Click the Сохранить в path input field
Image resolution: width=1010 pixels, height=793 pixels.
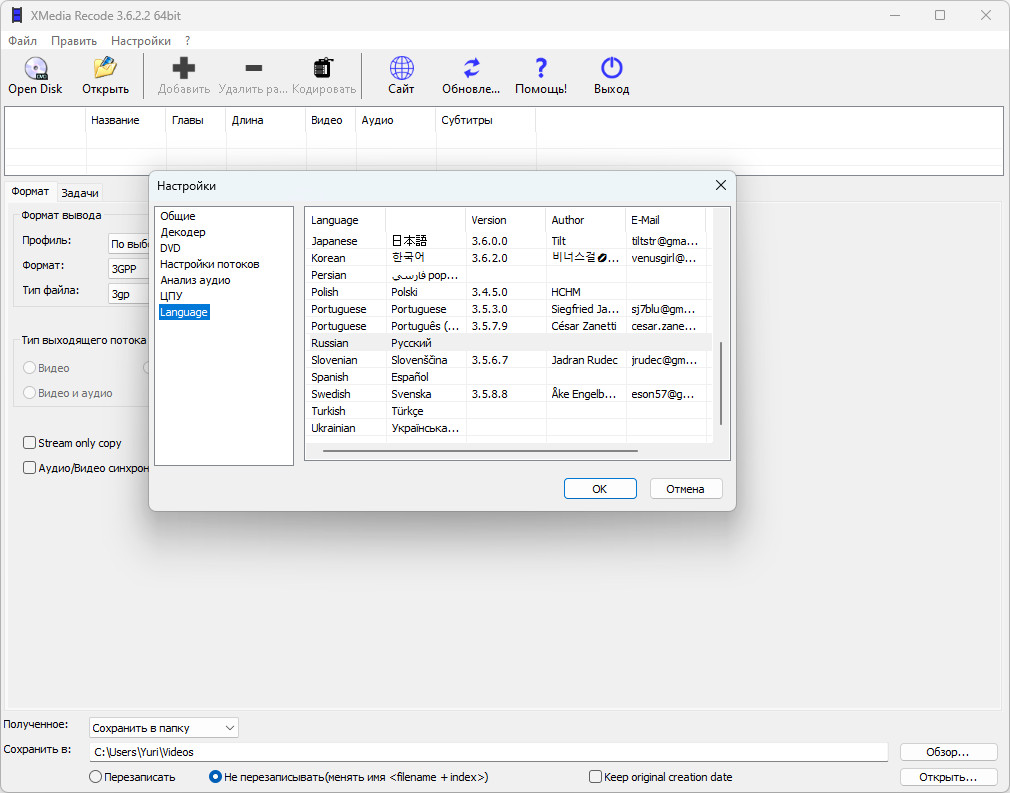click(x=488, y=752)
